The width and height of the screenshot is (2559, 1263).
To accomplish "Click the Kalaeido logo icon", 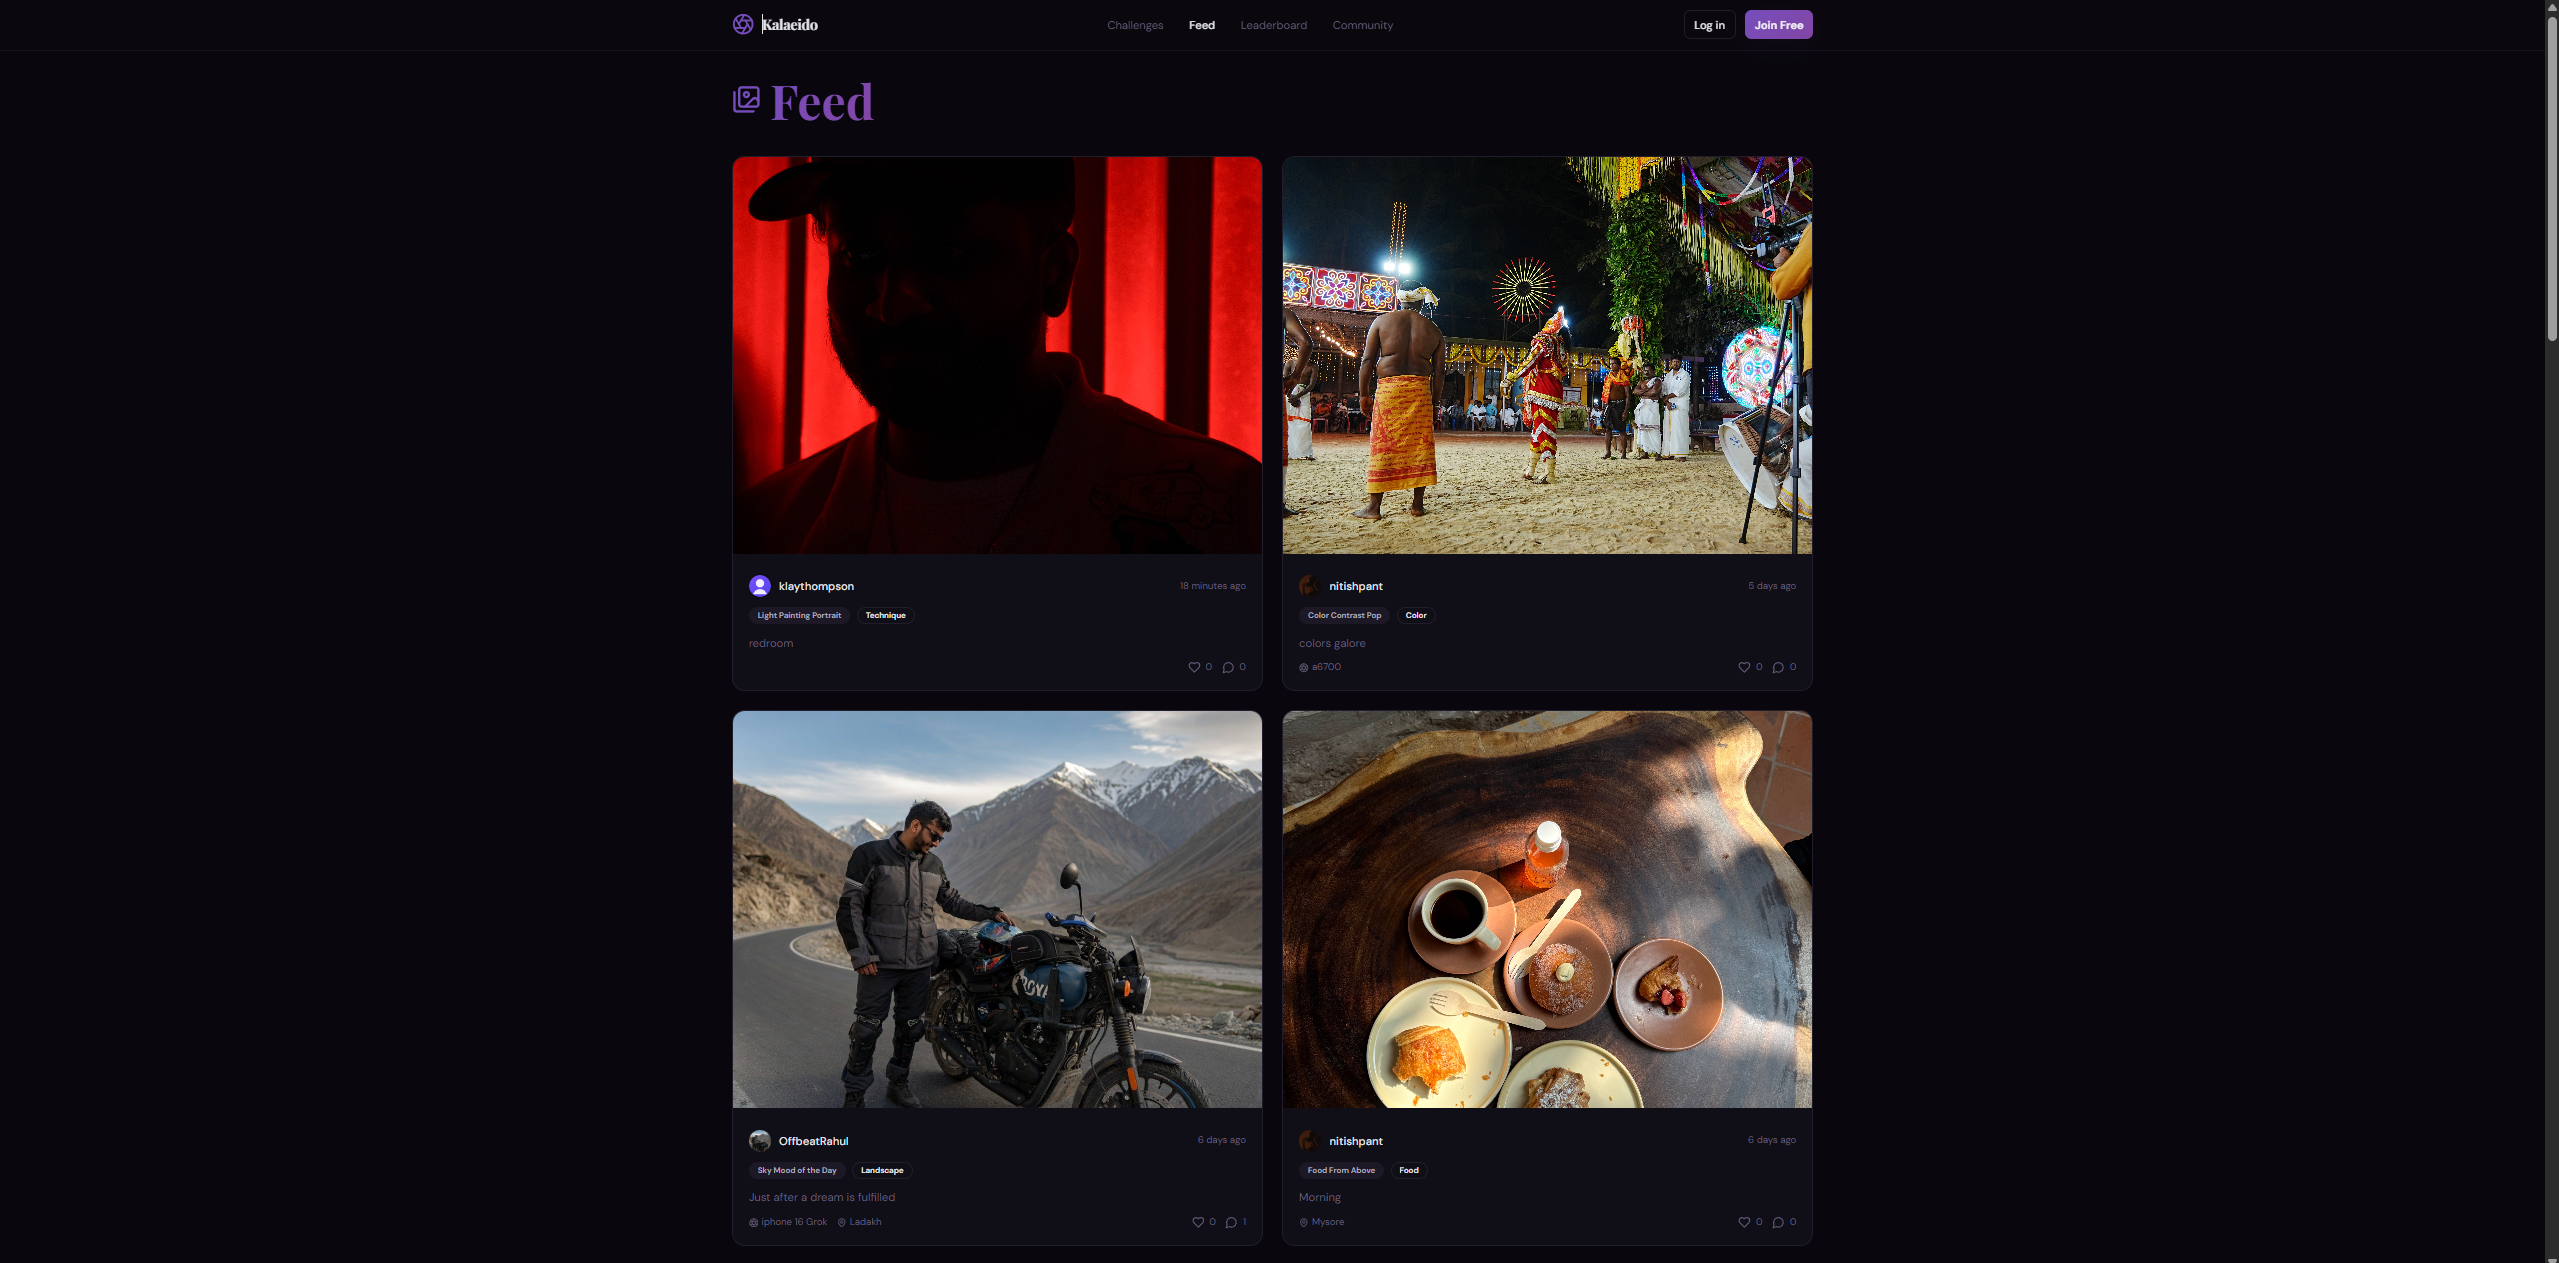I will tap(743, 24).
